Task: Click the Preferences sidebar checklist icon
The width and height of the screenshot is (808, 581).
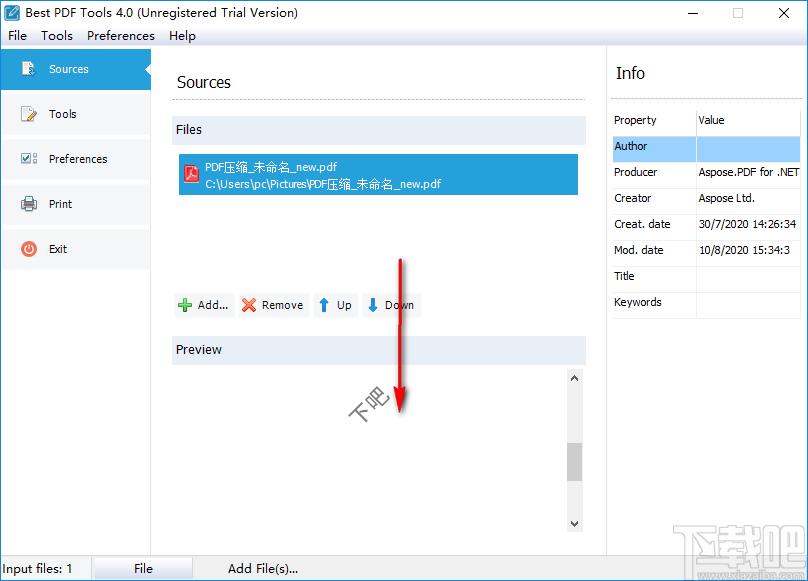Action: [28, 158]
